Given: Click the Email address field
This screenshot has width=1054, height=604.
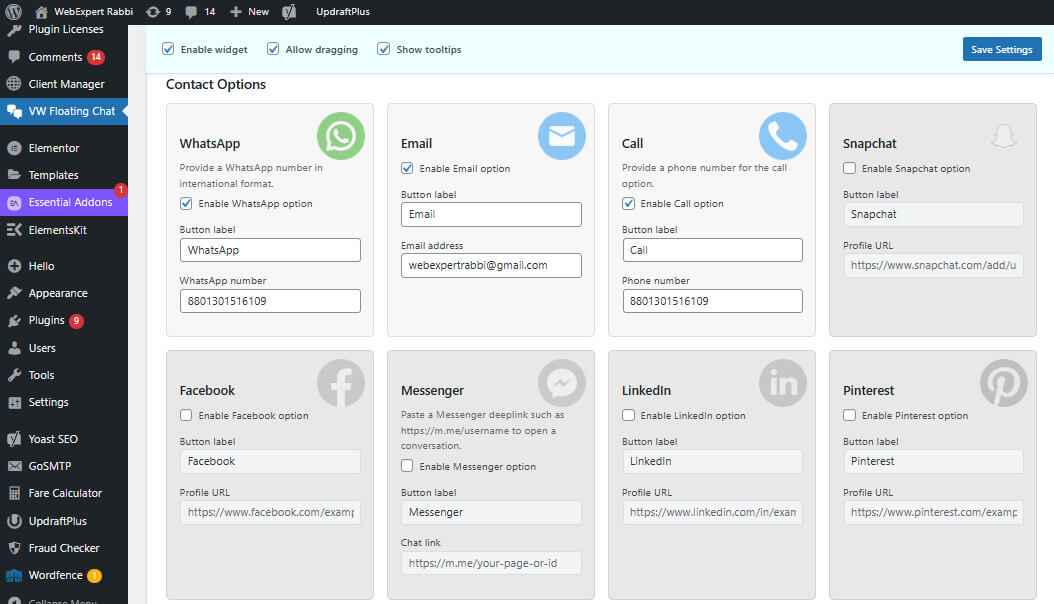Looking at the screenshot, I should coord(491,265).
